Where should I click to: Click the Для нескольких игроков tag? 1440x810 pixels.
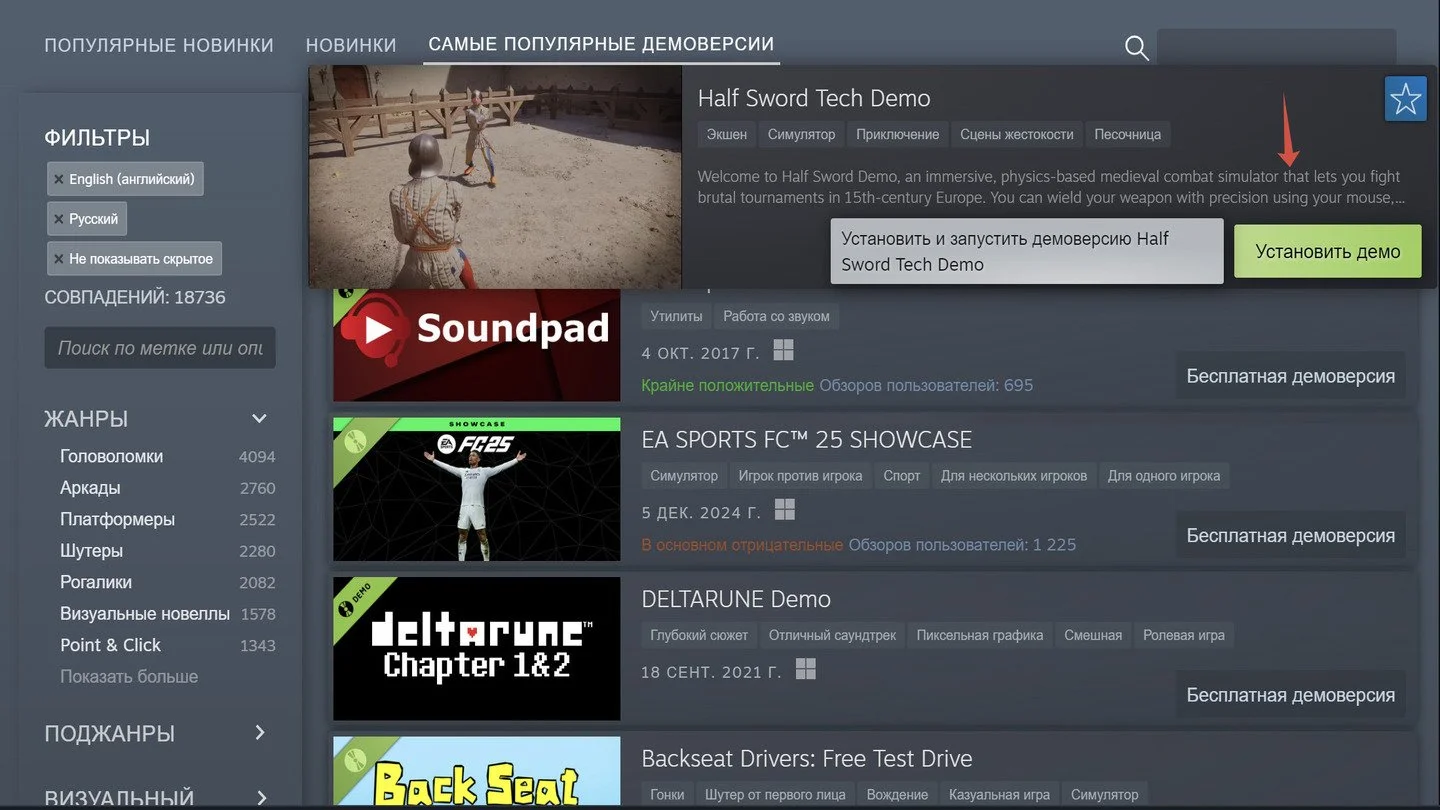1014,476
